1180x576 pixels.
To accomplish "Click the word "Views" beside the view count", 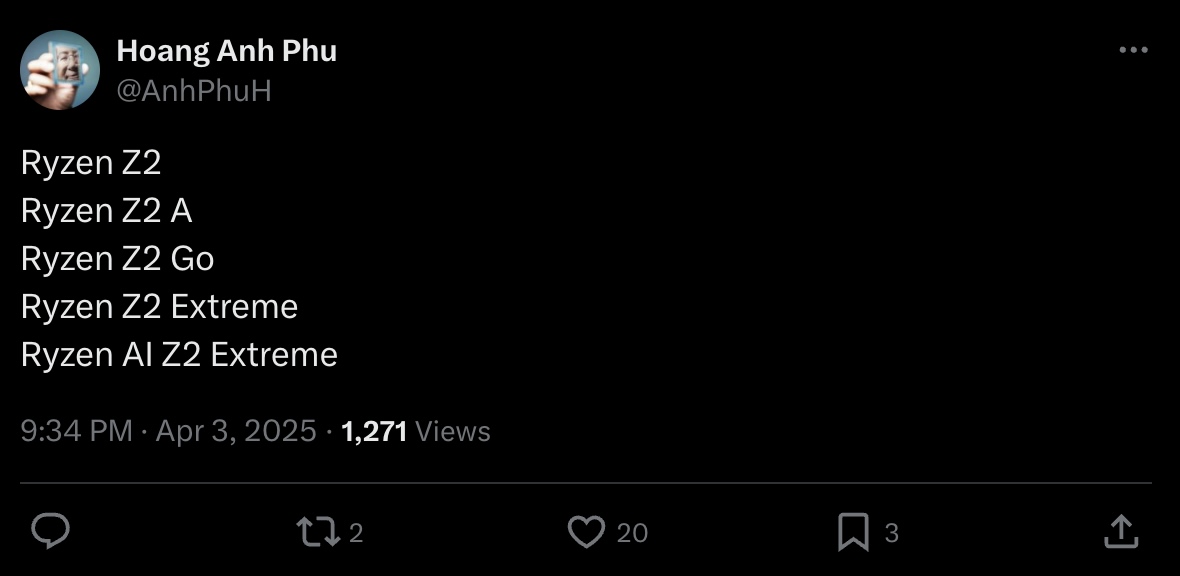I will click(x=452, y=431).
